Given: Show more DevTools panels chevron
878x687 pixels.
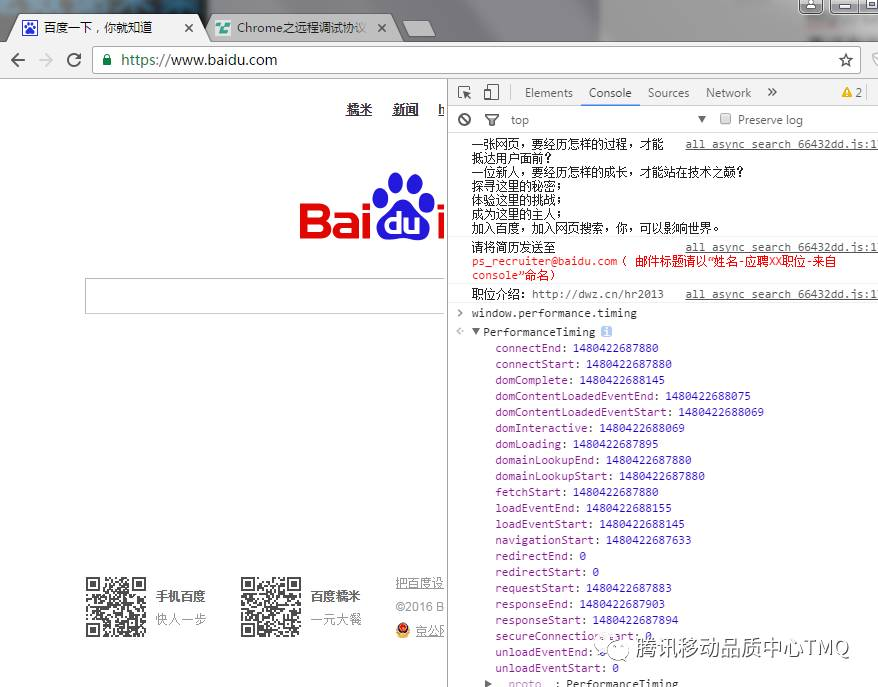Looking at the screenshot, I should coord(772,92).
